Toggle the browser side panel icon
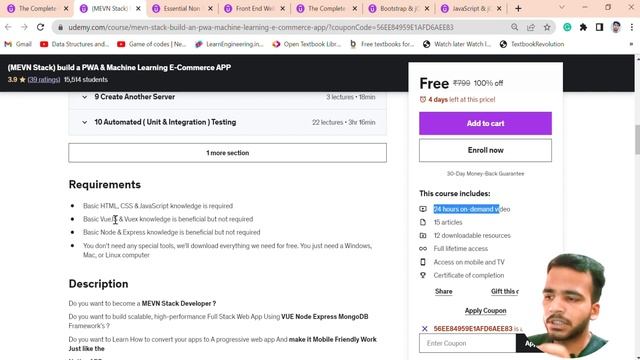This screenshot has height=360, width=640. click(599, 27)
